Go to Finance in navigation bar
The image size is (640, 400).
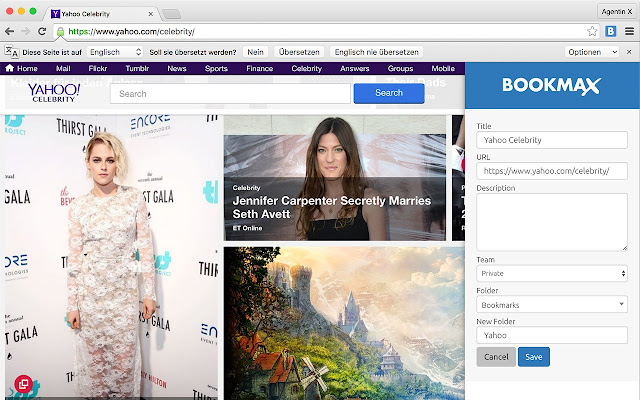pos(260,69)
